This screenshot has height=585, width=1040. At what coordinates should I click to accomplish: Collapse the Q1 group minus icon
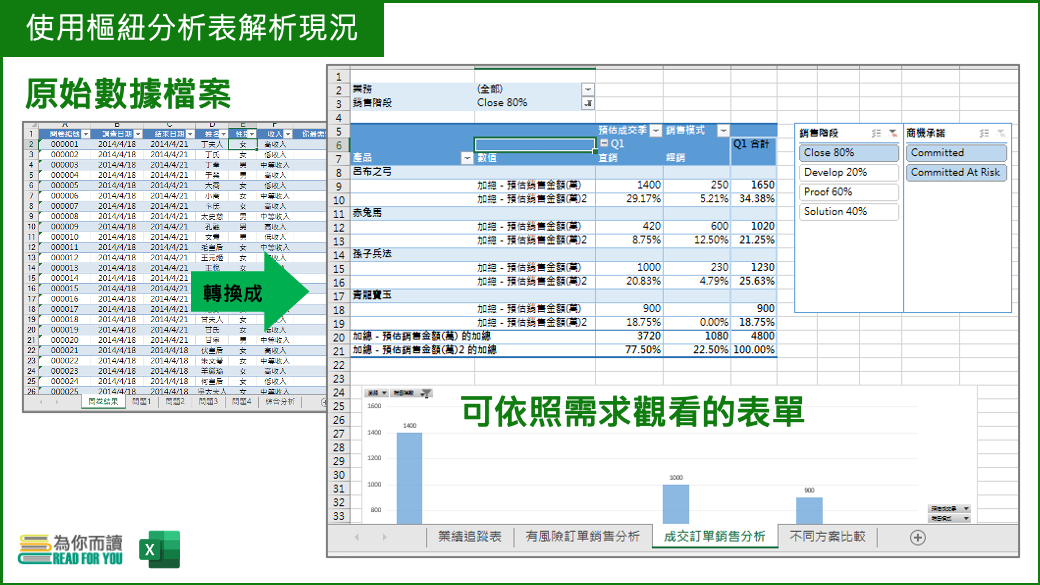tap(603, 144)
